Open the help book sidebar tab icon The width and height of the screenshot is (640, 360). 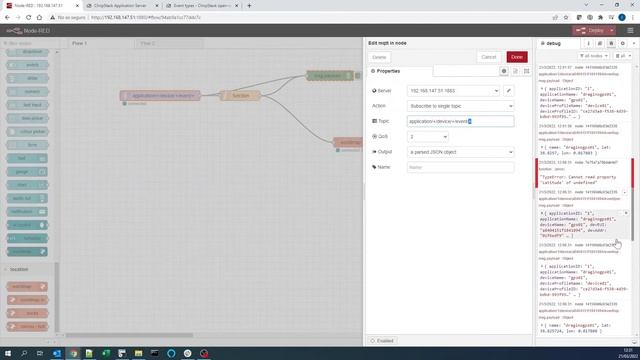click(x=600, y=43)
